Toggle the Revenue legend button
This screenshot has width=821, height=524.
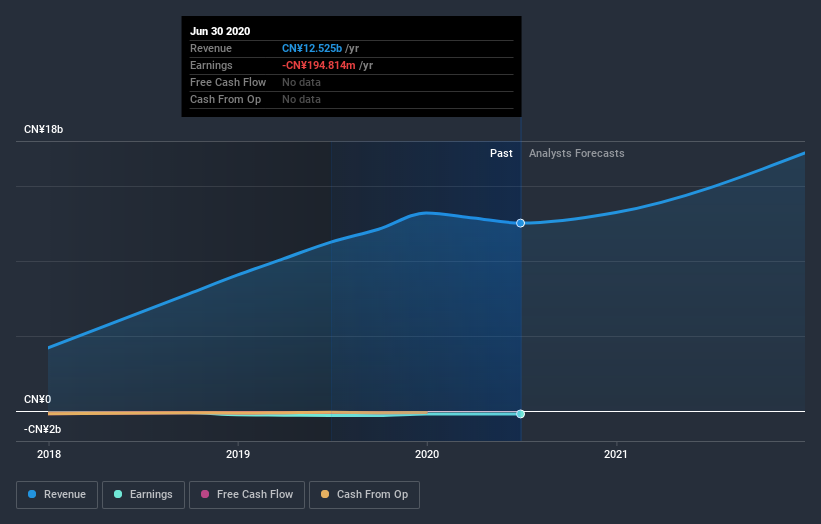coord(57,495)
